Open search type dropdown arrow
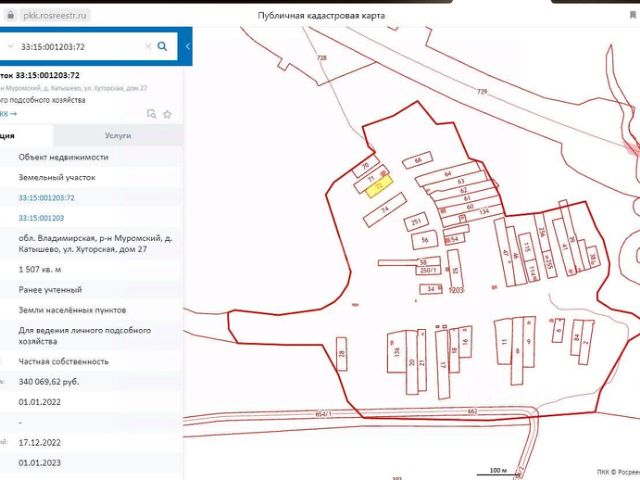640x480 pixels. (x=11, y=46)
